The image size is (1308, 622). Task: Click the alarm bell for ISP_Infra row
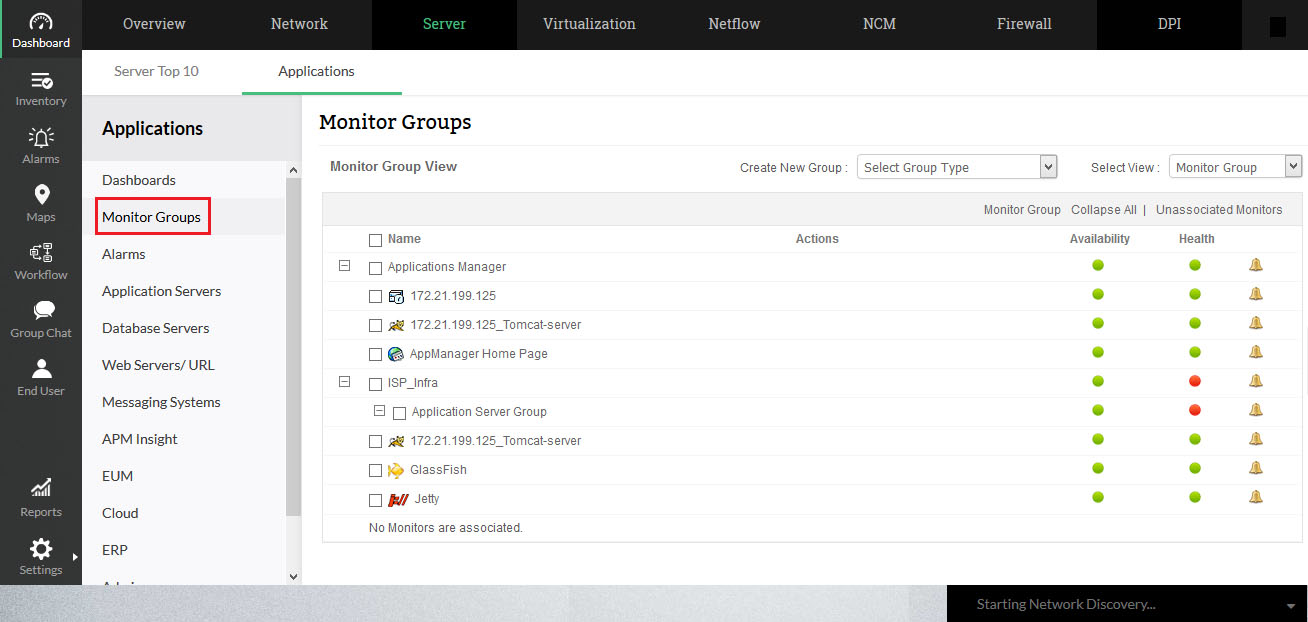pos(1256,381)
